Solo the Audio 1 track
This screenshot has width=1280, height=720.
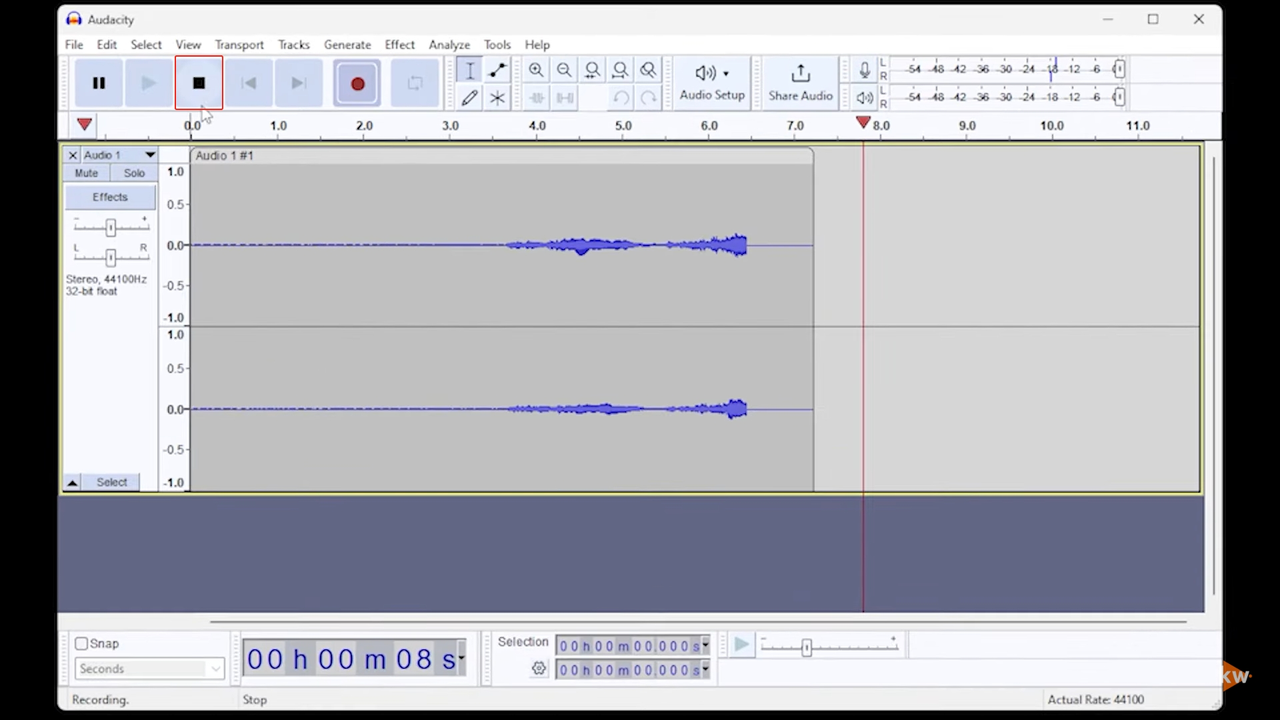(x=134, y=173)
